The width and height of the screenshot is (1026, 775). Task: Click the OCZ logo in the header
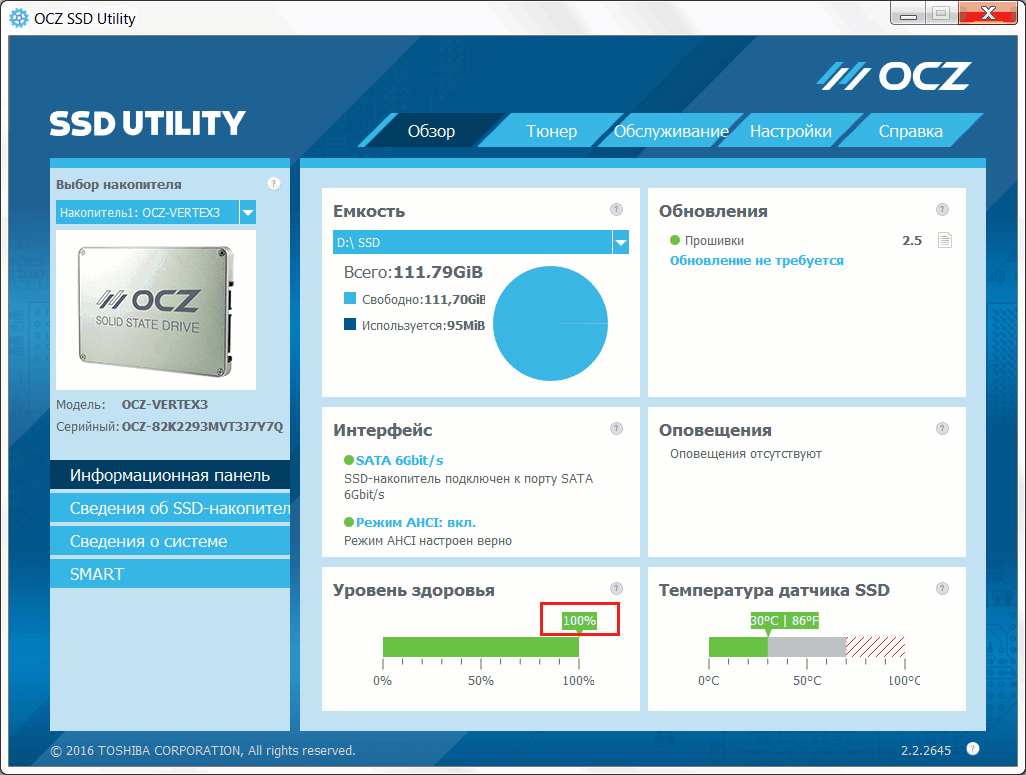[x=893, y=77]
